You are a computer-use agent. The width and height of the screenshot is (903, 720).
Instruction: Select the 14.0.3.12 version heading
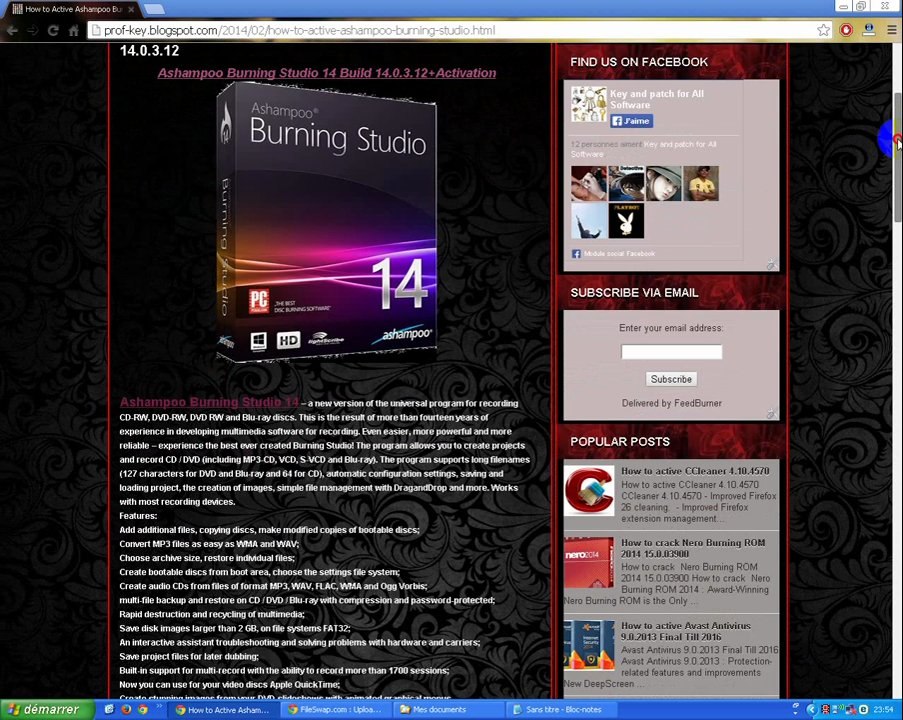149,51
